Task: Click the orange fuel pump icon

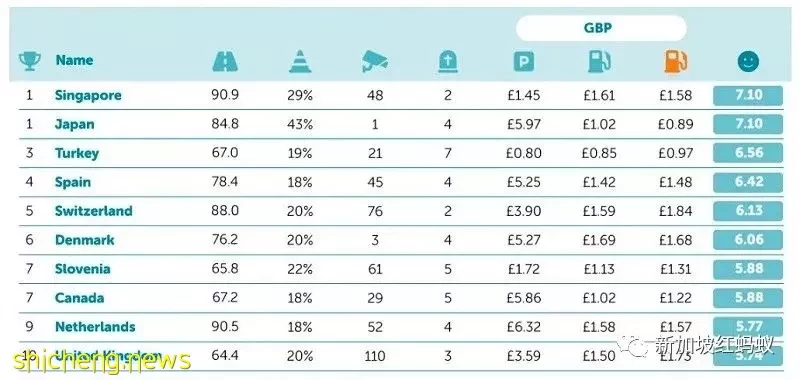Action: pyautogui.click(x=675, y=62)
